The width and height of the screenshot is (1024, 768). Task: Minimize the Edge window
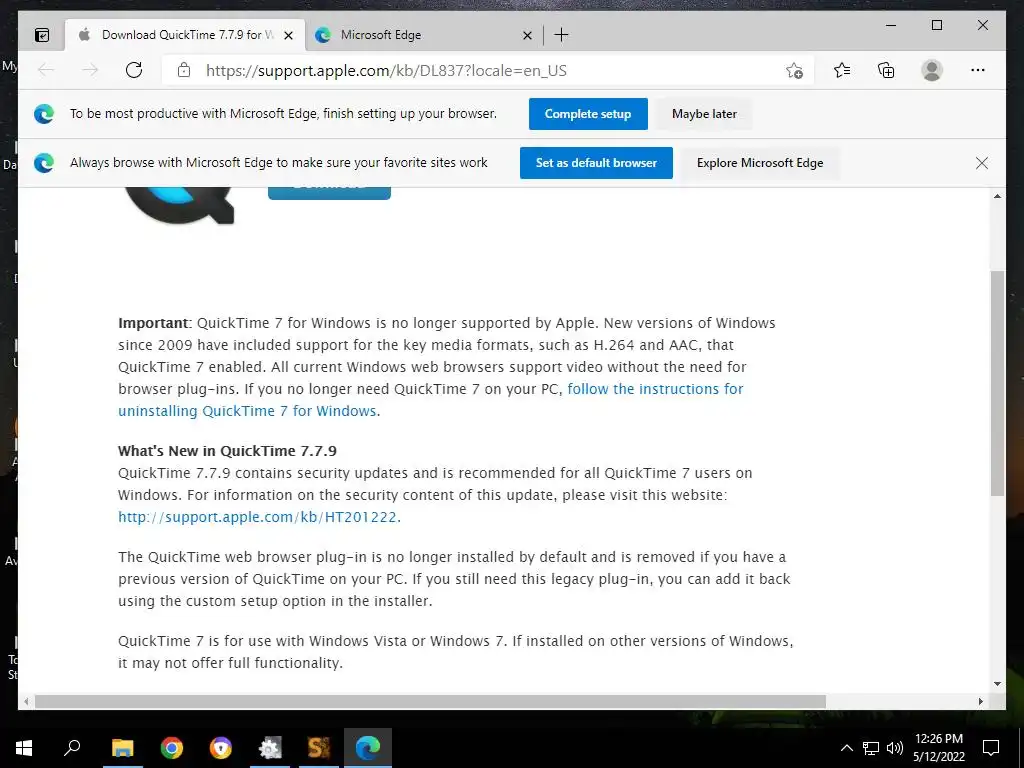(x=891, y=25)
